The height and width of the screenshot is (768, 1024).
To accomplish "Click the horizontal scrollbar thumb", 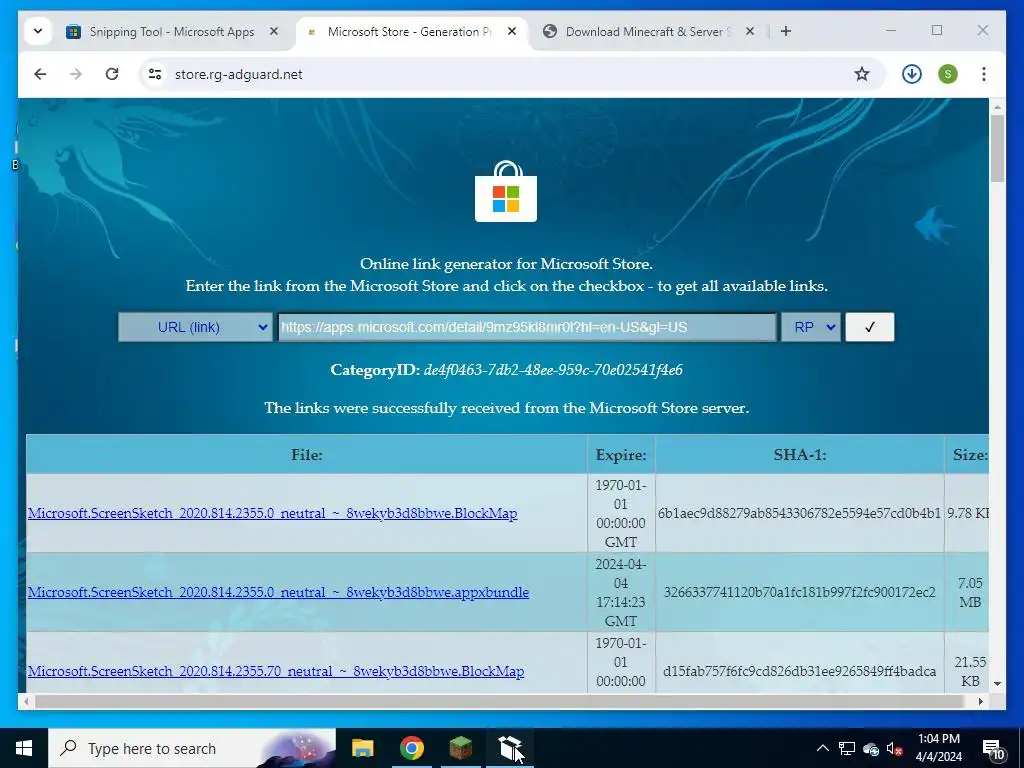I will [500, 702].
